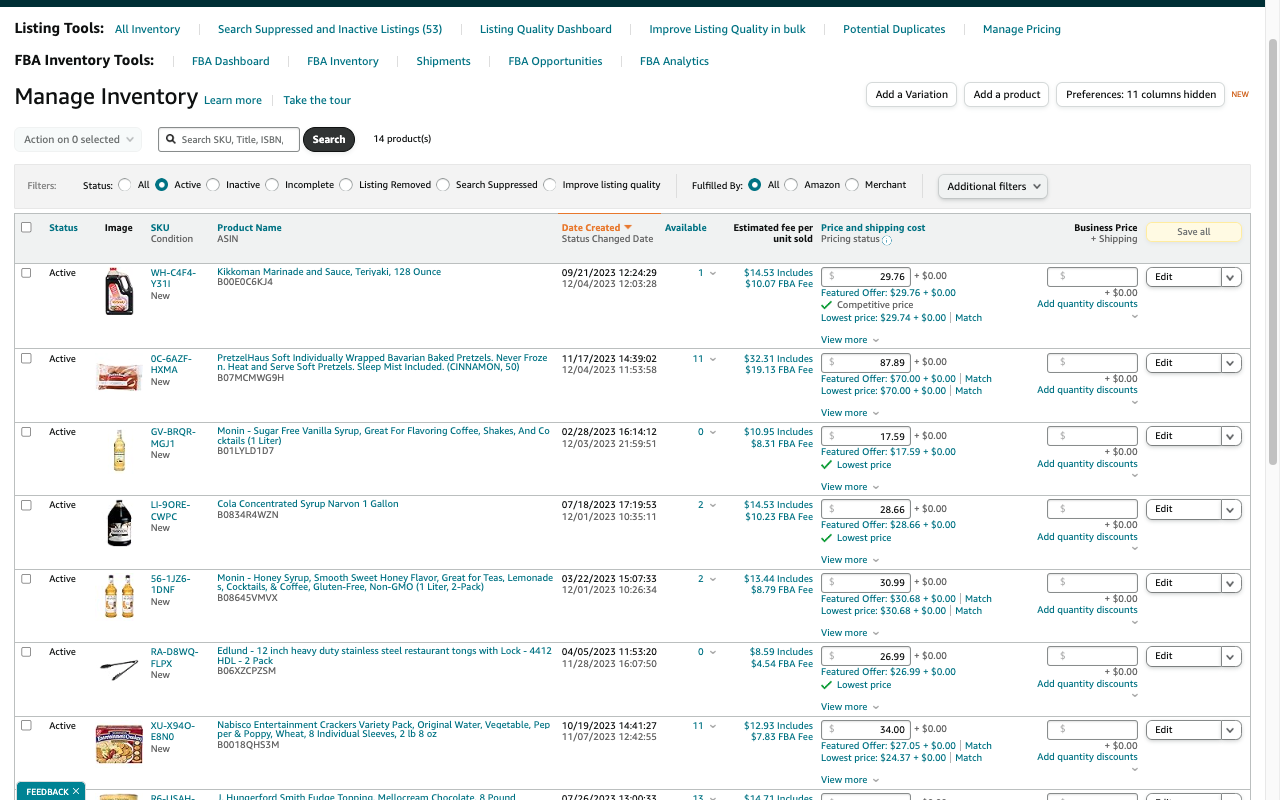Click the Save all button
1280x800 pixels.
(x=1194, y=232)
